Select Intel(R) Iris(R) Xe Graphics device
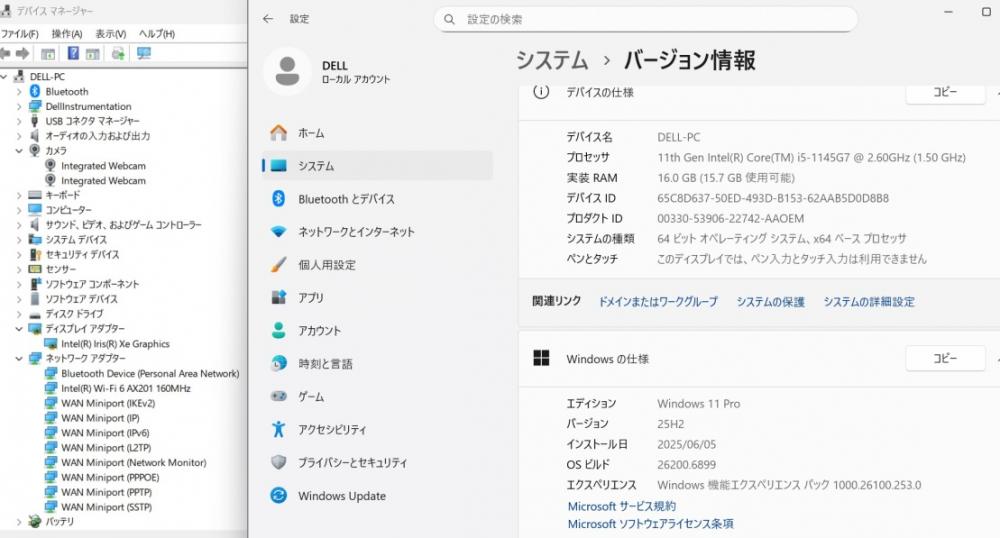Image resolution: width=1000 pixels, height=538 pixels. [x=115, y=344]
